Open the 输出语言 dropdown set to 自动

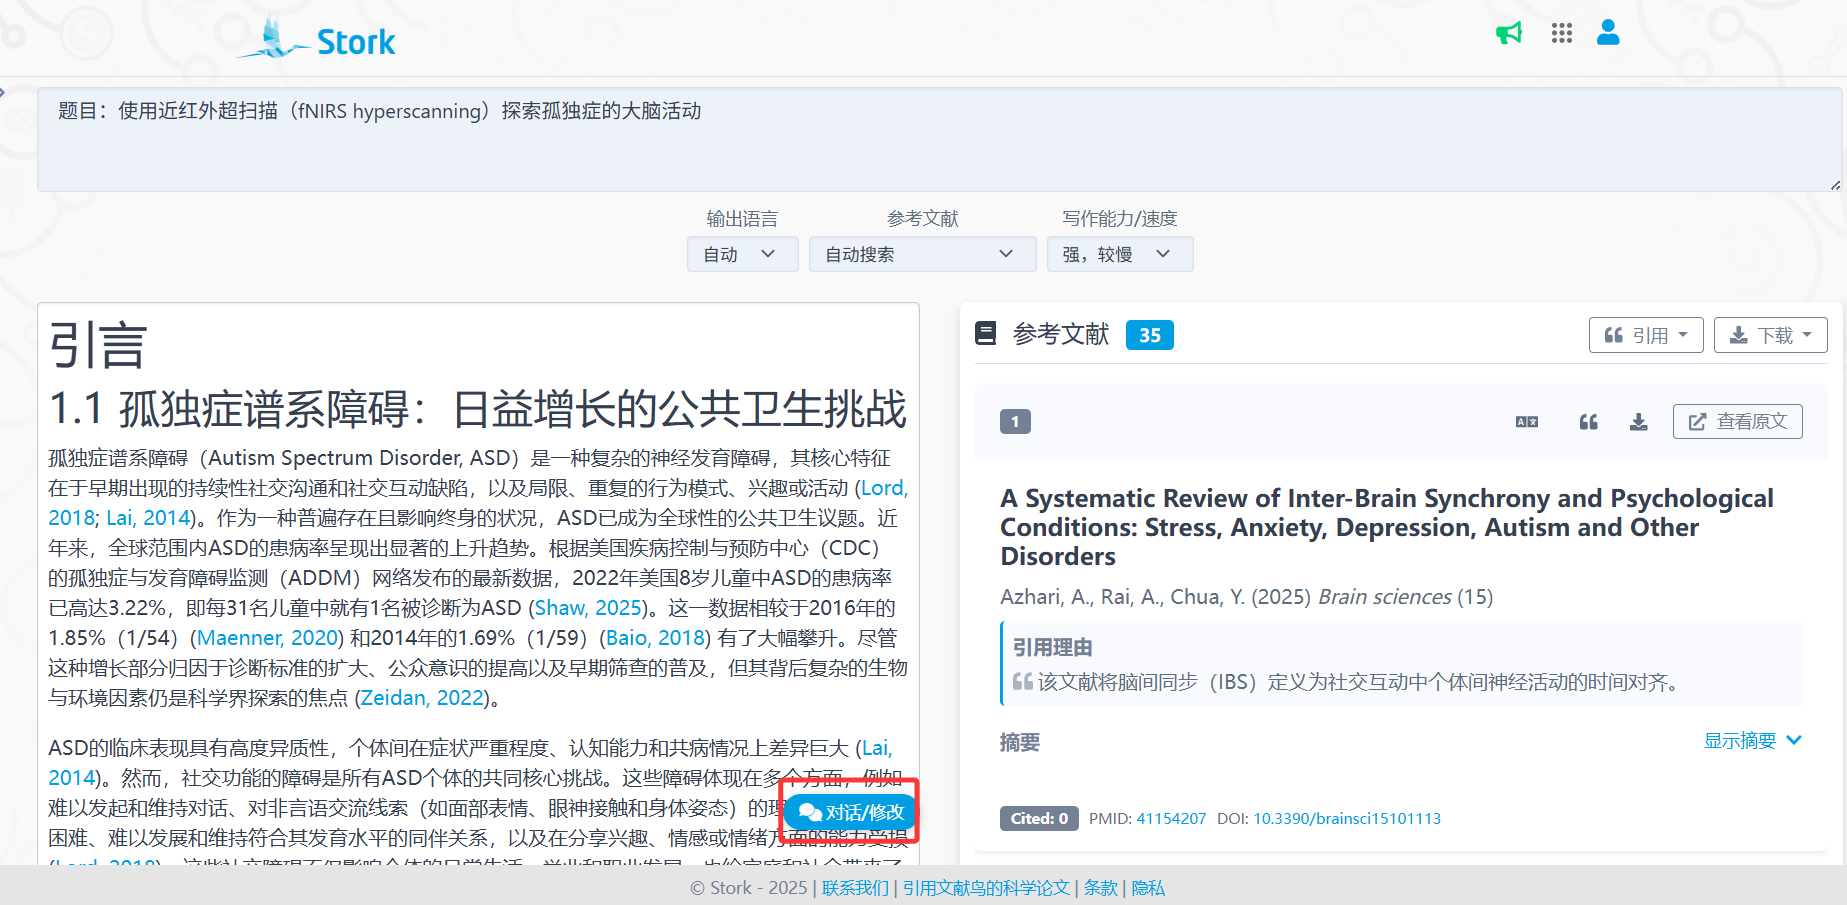[x=741, y=254]
